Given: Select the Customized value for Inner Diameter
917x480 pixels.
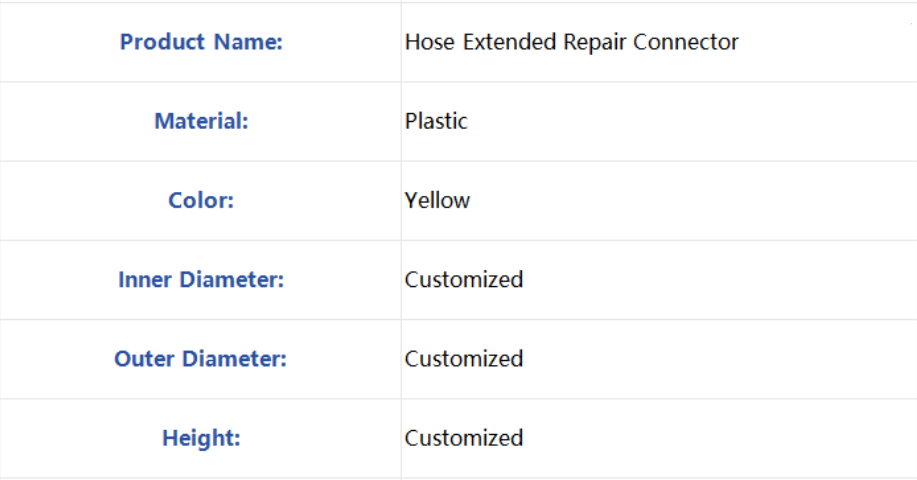Looking at the screenshot, I should pyautogui.click(x=464, y=280).
